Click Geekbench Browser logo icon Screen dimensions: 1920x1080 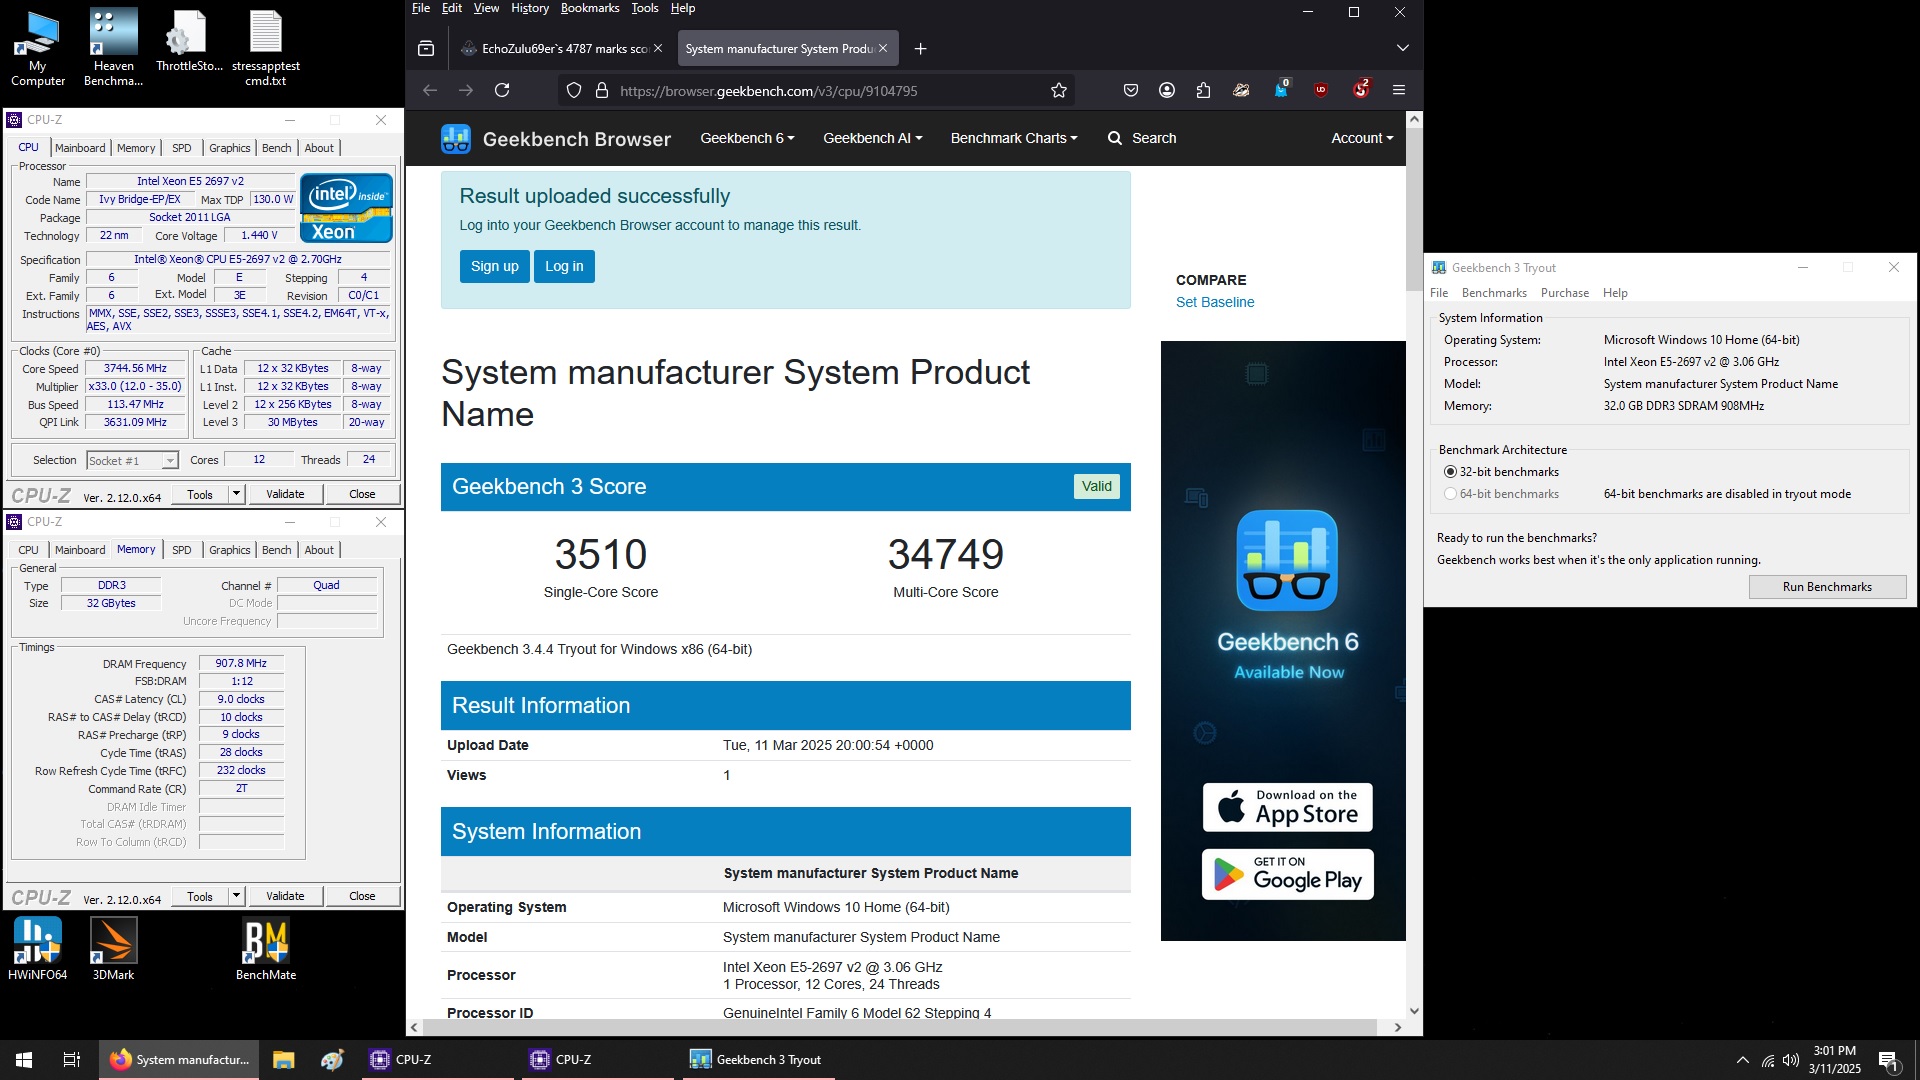(456, 139)
